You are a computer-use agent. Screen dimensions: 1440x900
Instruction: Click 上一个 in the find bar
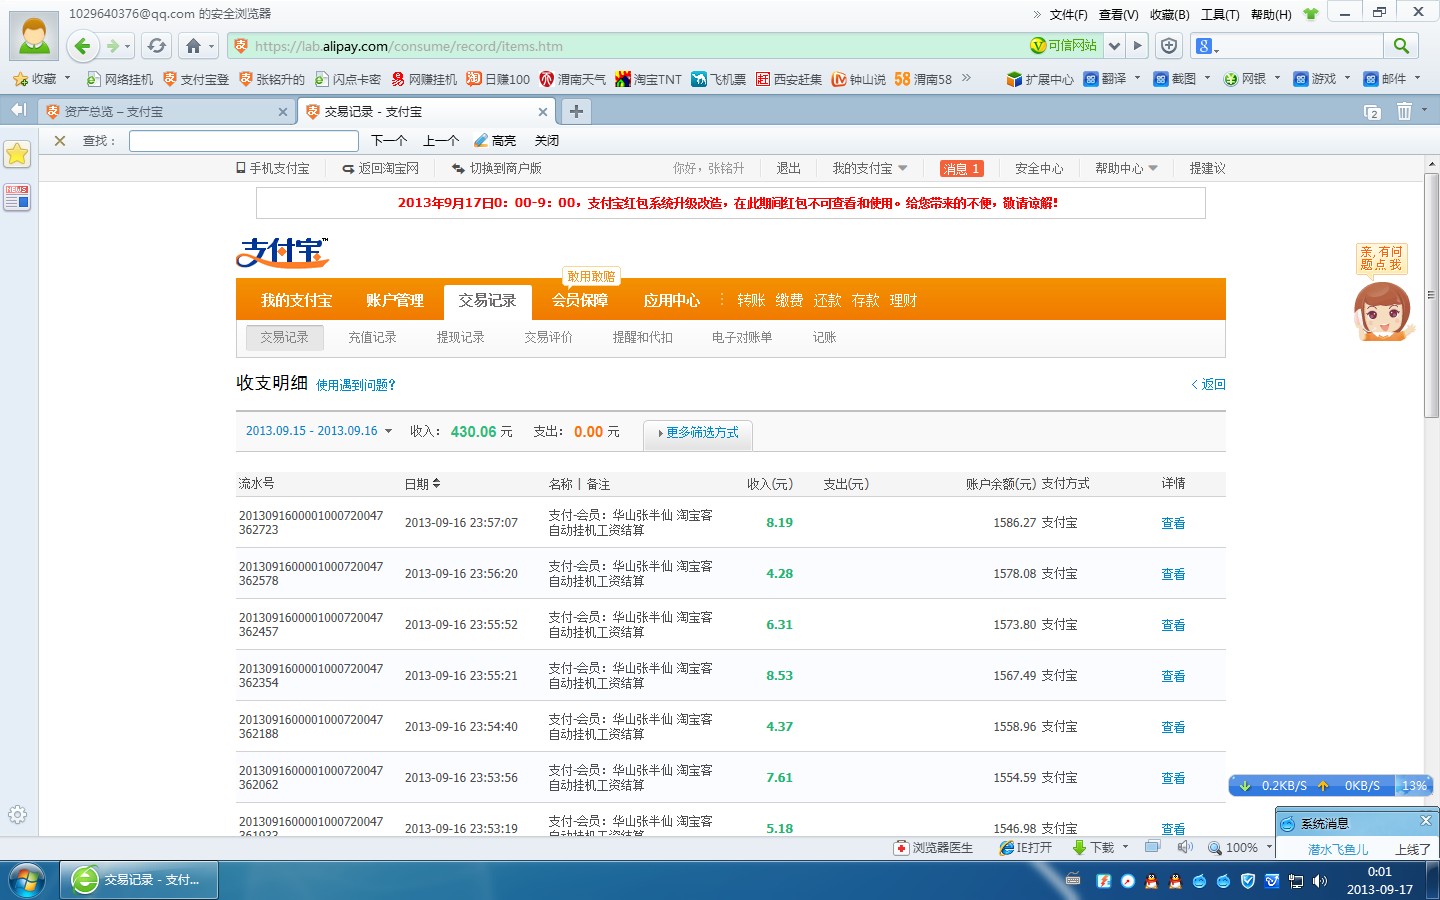(x=441, y=141)
